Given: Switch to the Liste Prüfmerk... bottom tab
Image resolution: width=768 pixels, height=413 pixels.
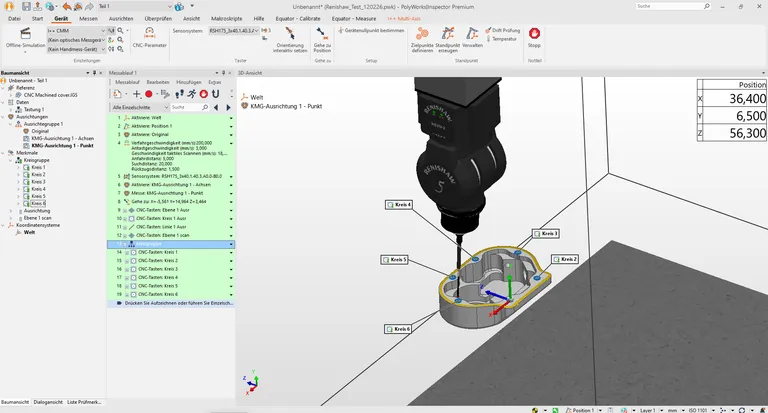Looking at the screenshot, I should tap(84, 402).
